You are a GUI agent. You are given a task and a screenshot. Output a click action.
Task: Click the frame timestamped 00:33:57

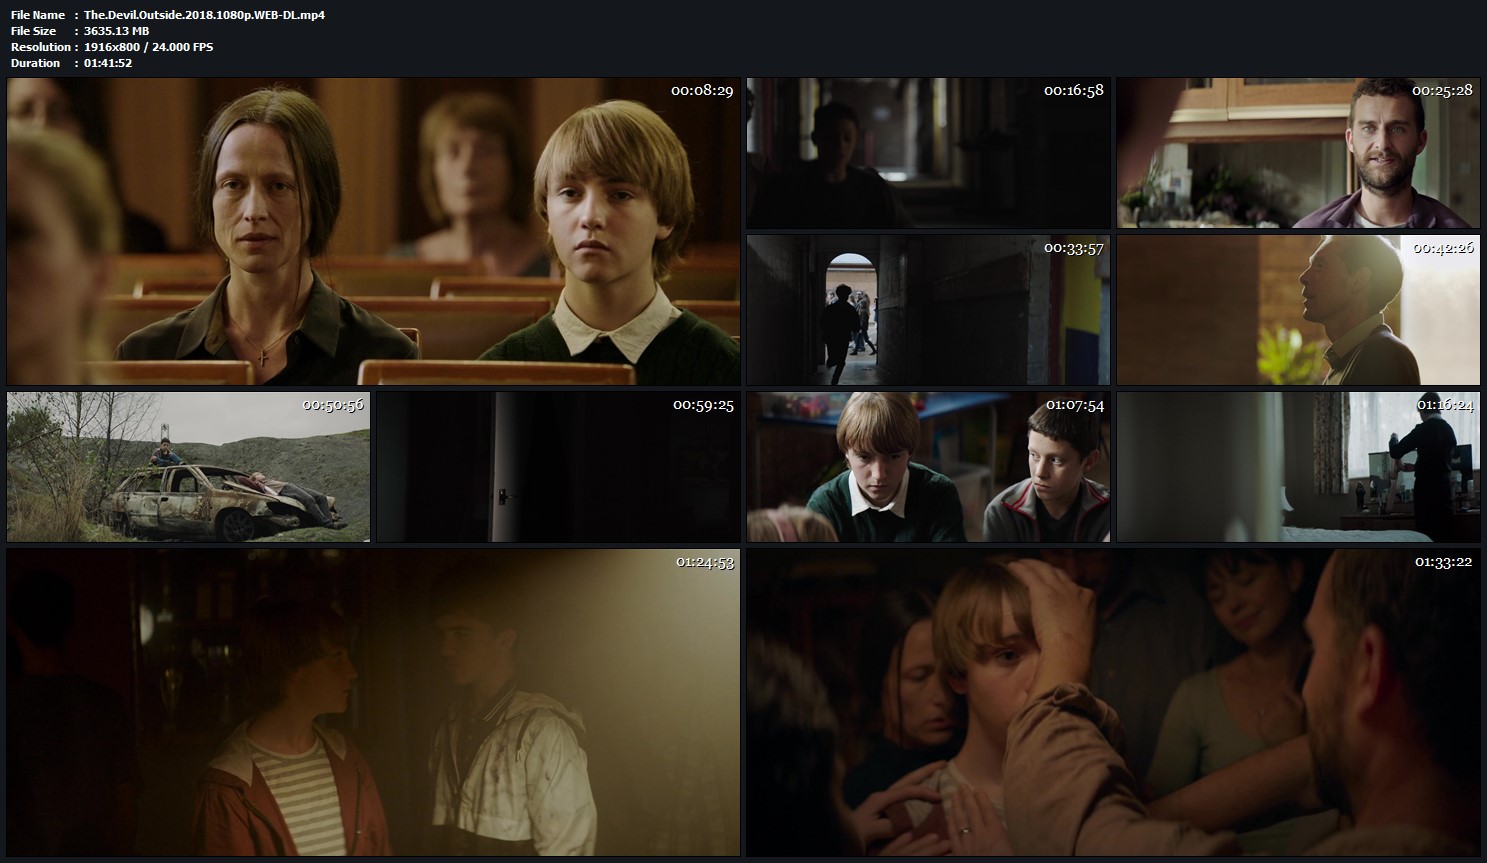pos(928,310)
